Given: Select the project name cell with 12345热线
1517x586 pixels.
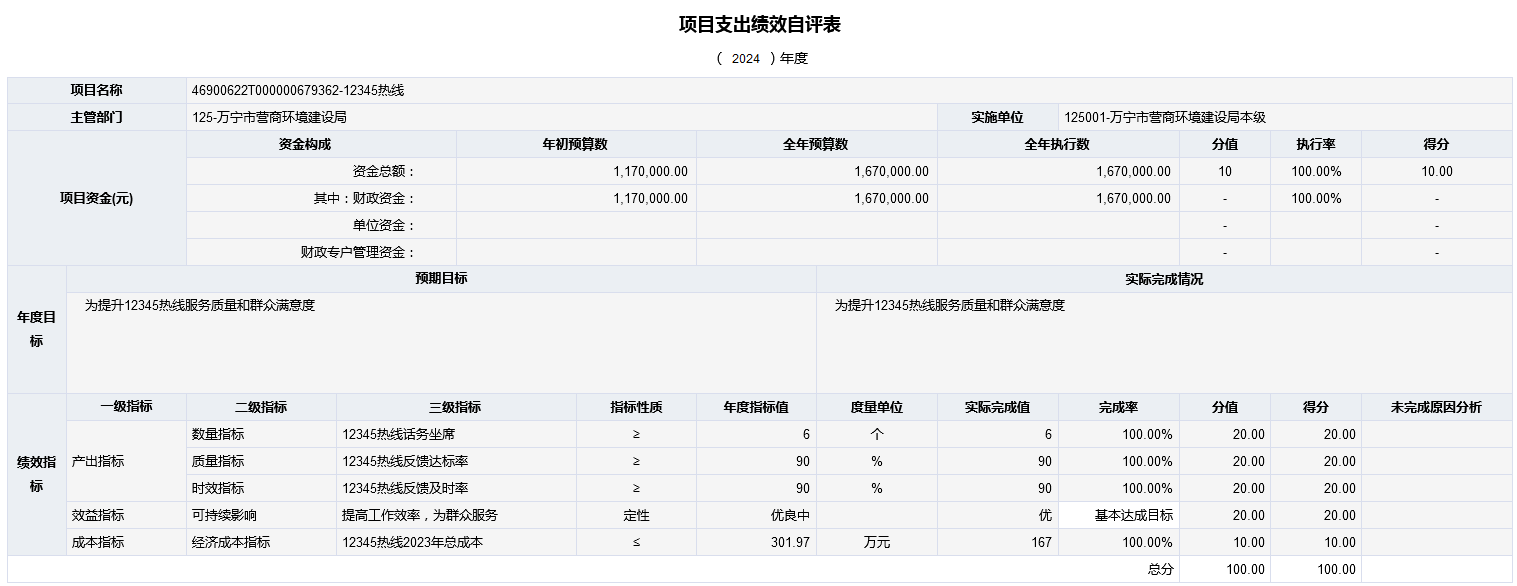Looking at the screenshot, I should point(298,91).
